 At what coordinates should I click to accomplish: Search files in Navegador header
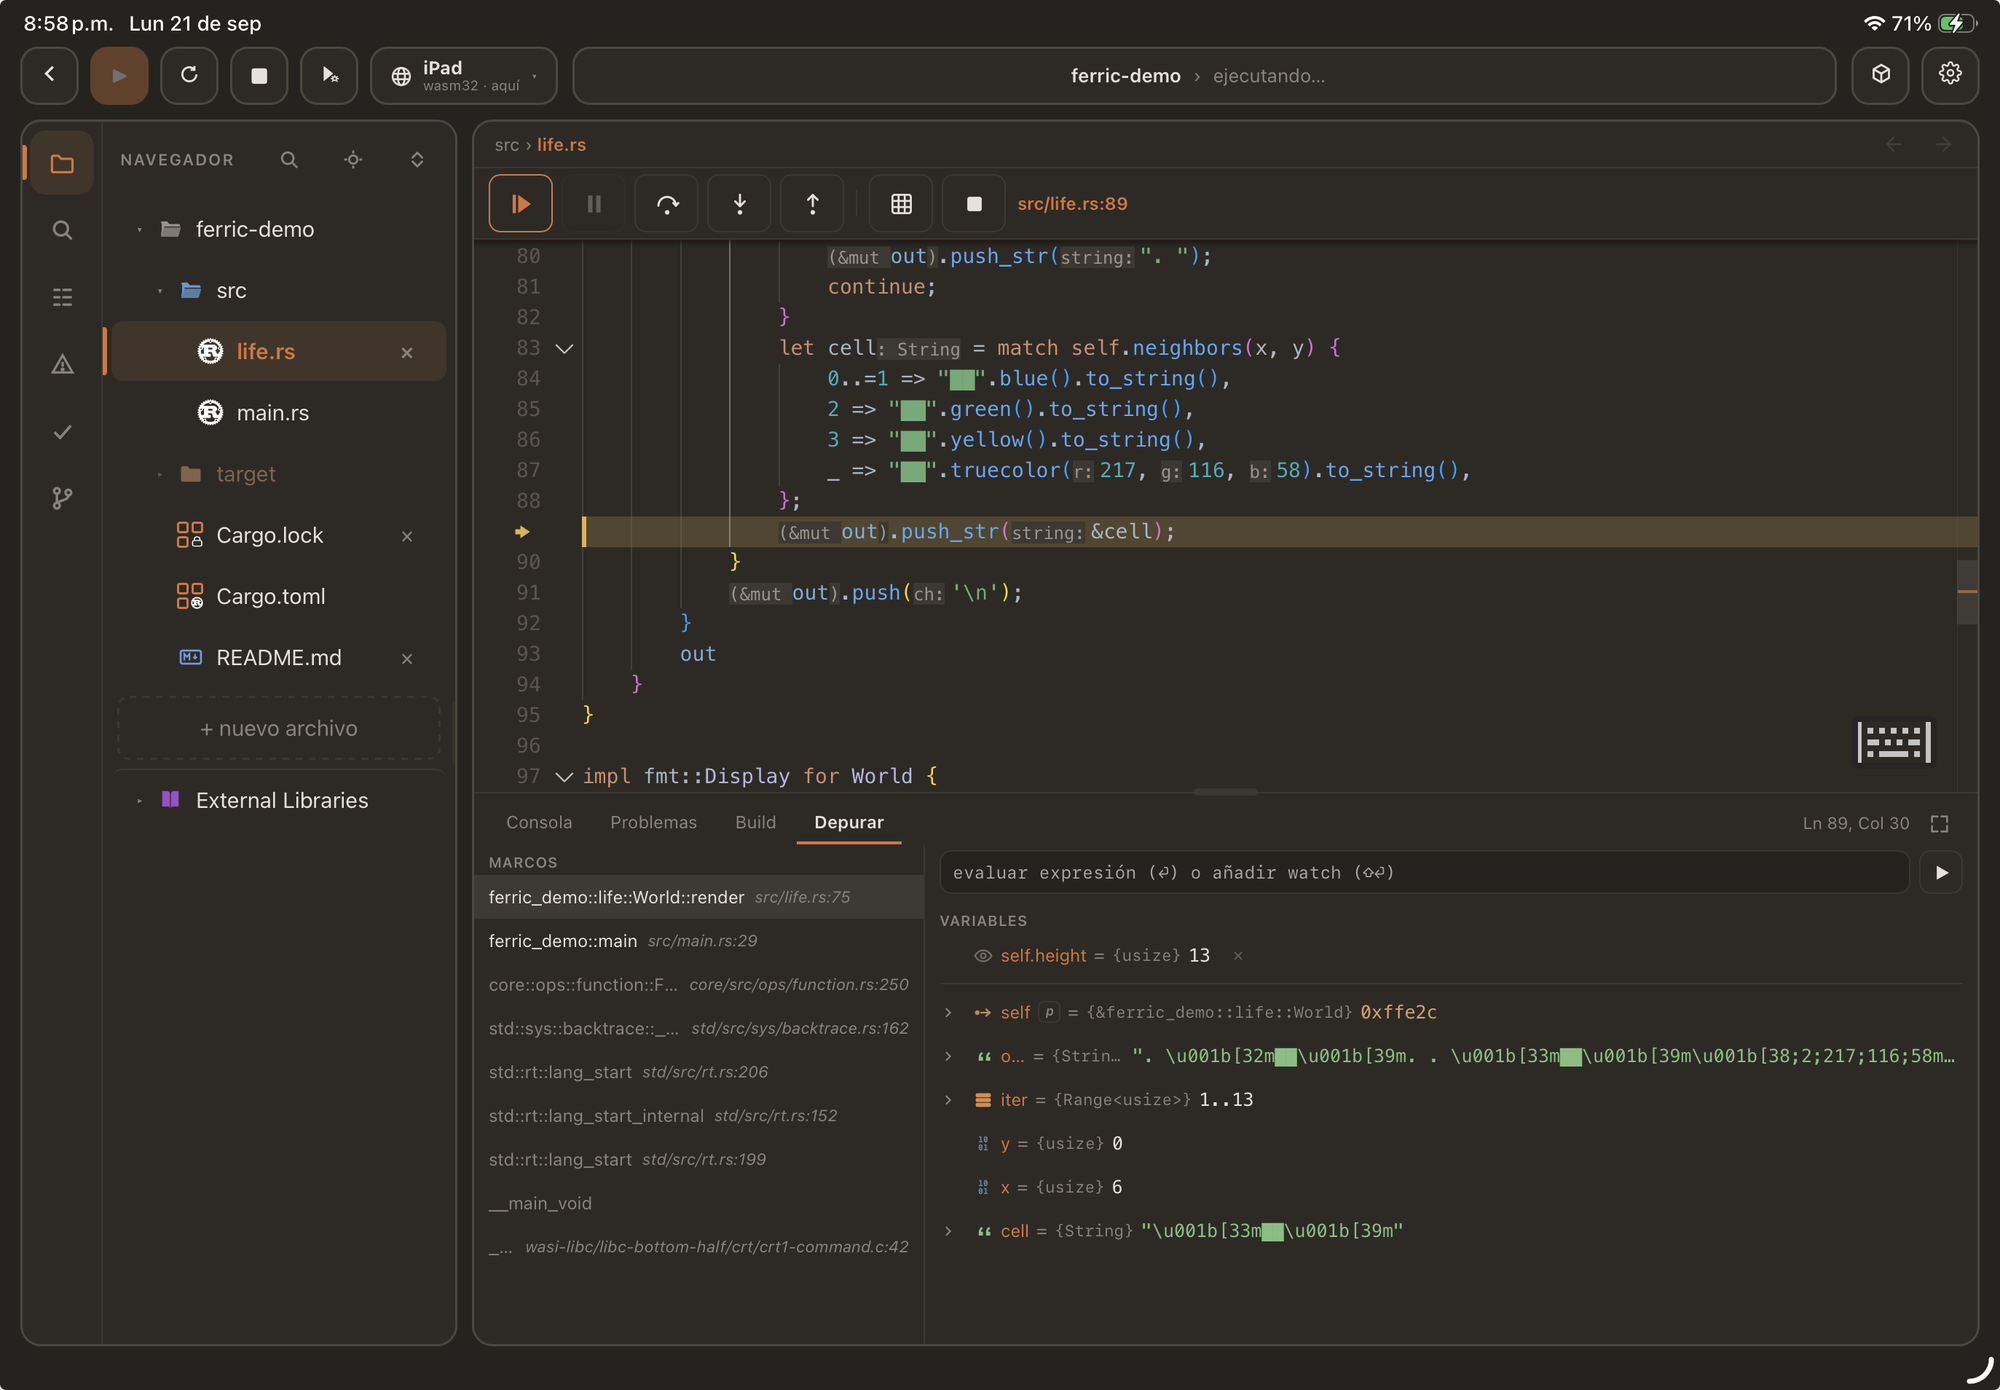(289, 160)
